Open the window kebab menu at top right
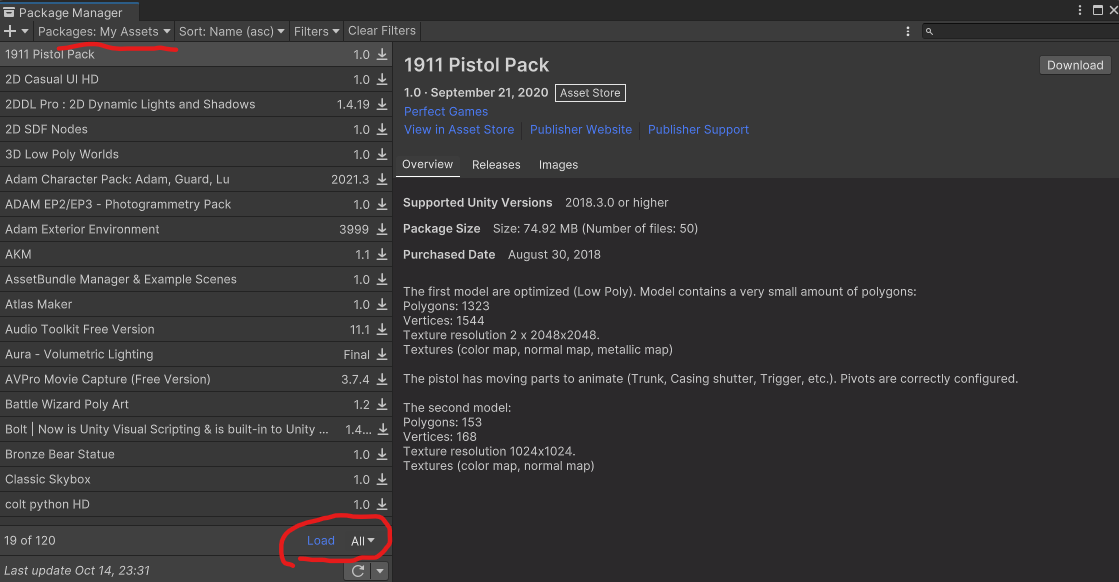Screen dimensions: 1119x582 click(1080, 10)
